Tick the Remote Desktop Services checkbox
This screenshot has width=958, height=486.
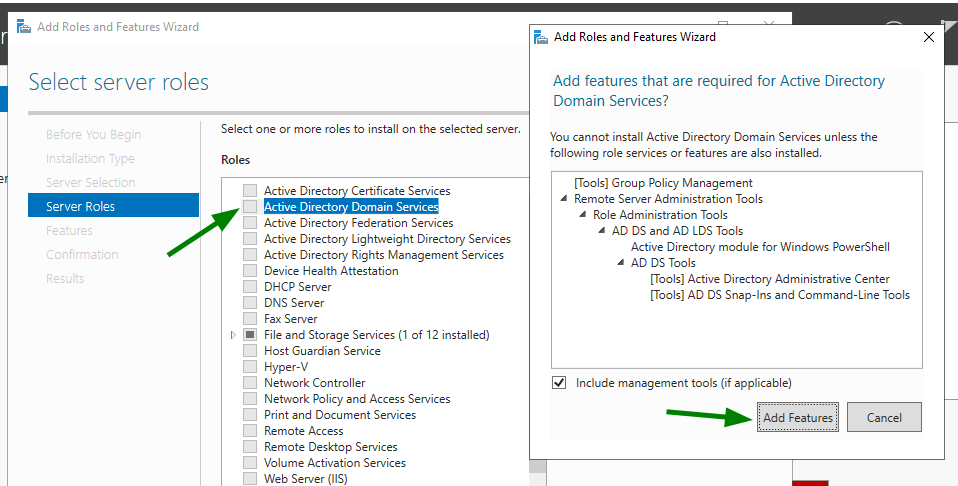click(250, 447)
